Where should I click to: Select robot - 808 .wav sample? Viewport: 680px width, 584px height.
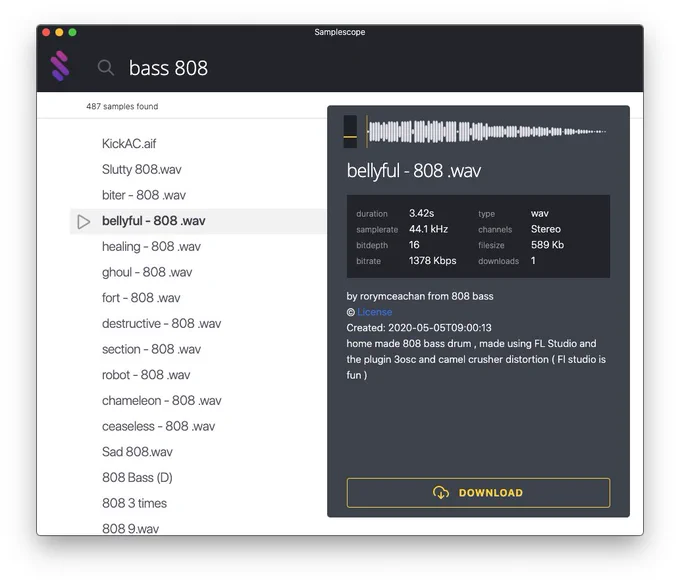146,375
